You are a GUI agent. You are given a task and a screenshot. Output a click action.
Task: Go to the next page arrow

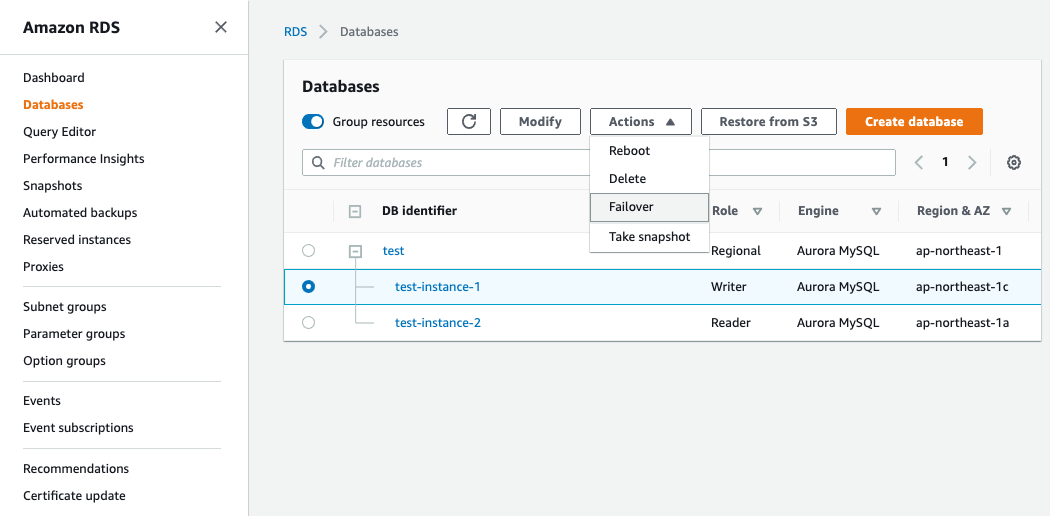(x=972, y=163)
